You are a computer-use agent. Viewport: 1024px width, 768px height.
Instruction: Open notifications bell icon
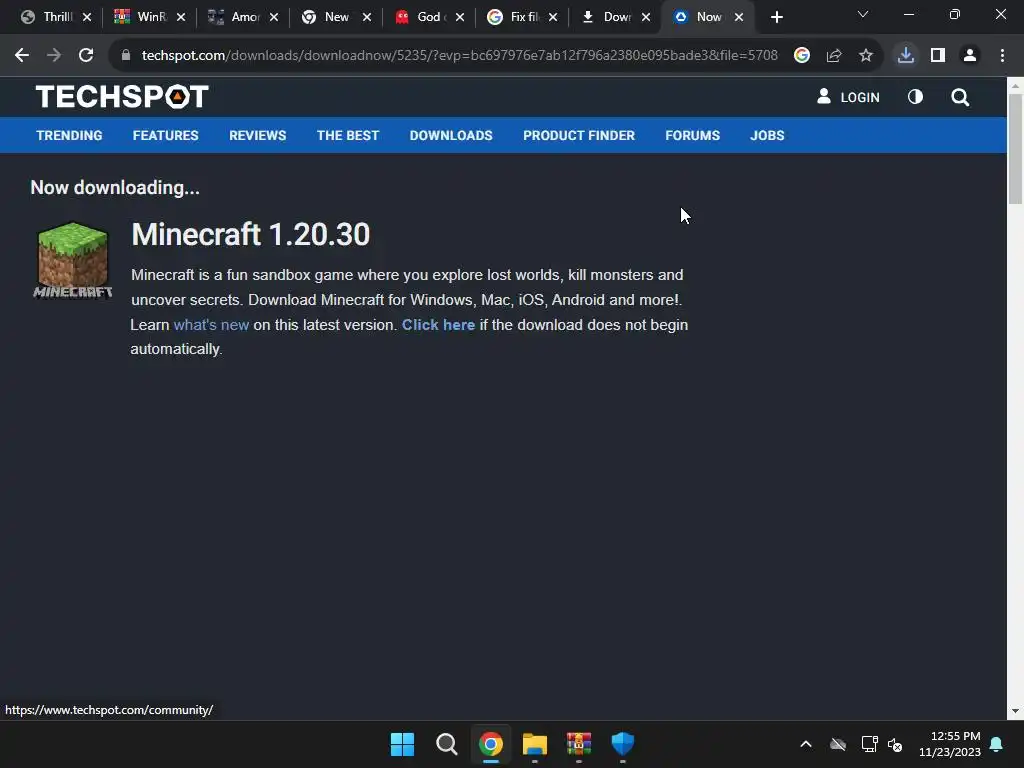click(x=997, y=744)
